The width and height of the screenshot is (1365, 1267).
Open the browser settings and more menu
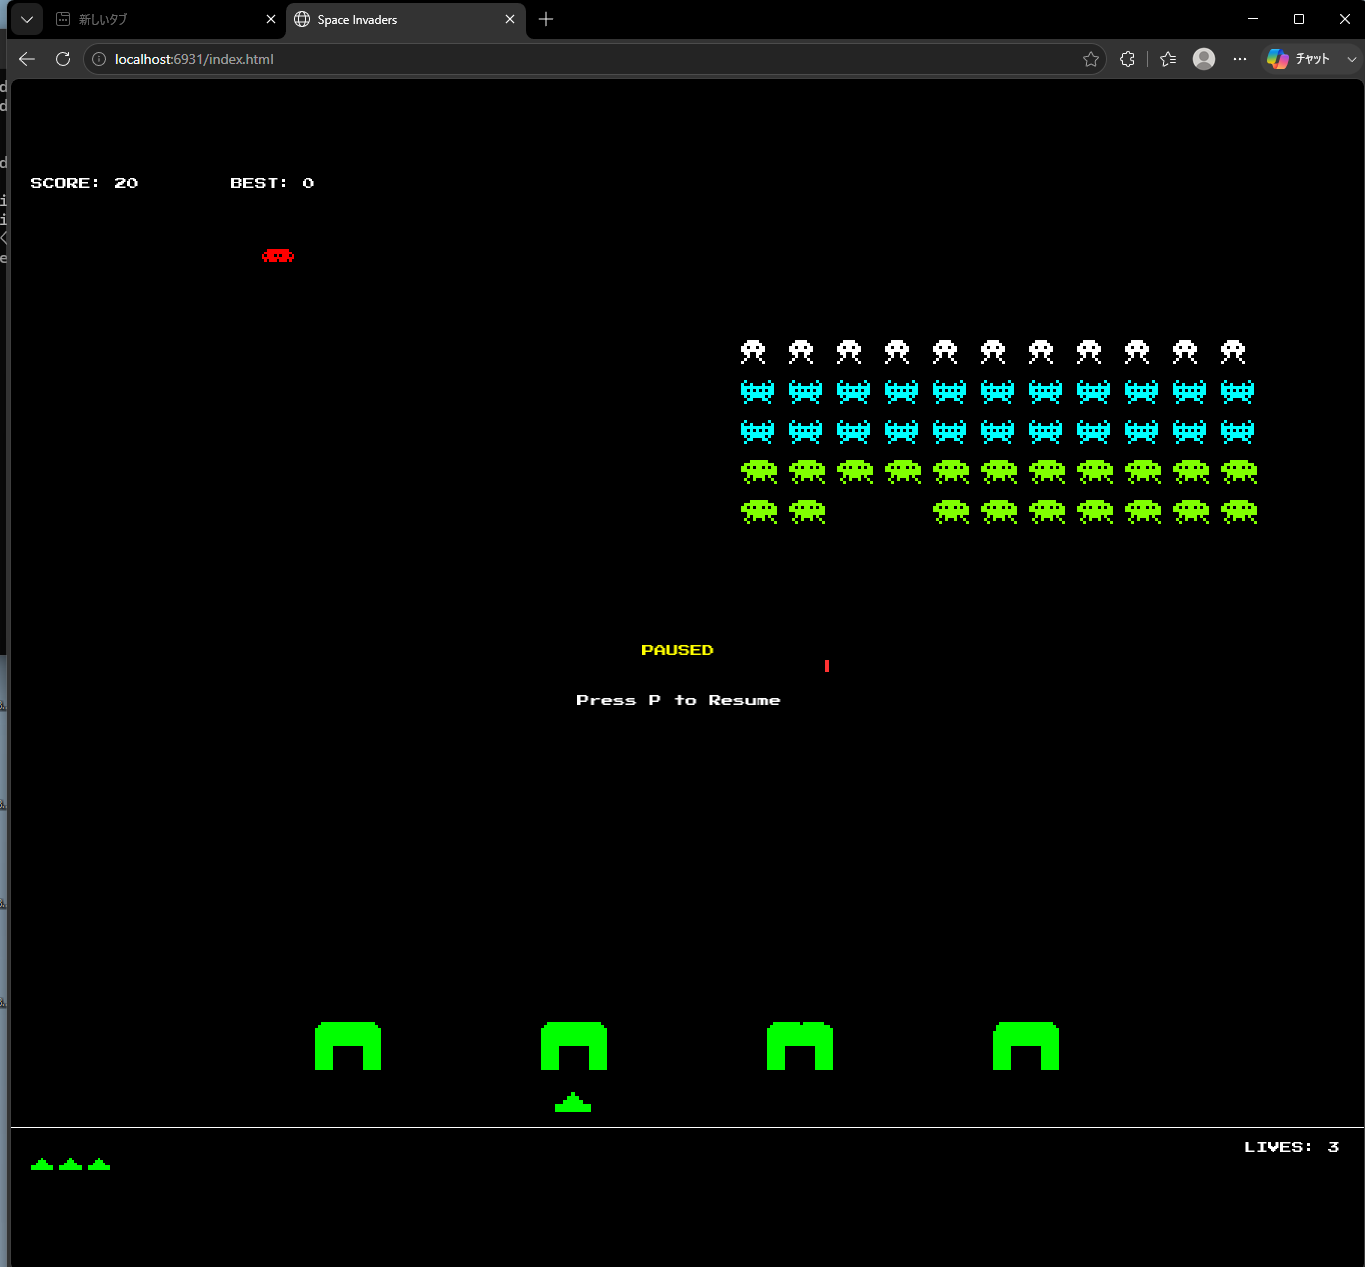click(x=1240, y=59)
